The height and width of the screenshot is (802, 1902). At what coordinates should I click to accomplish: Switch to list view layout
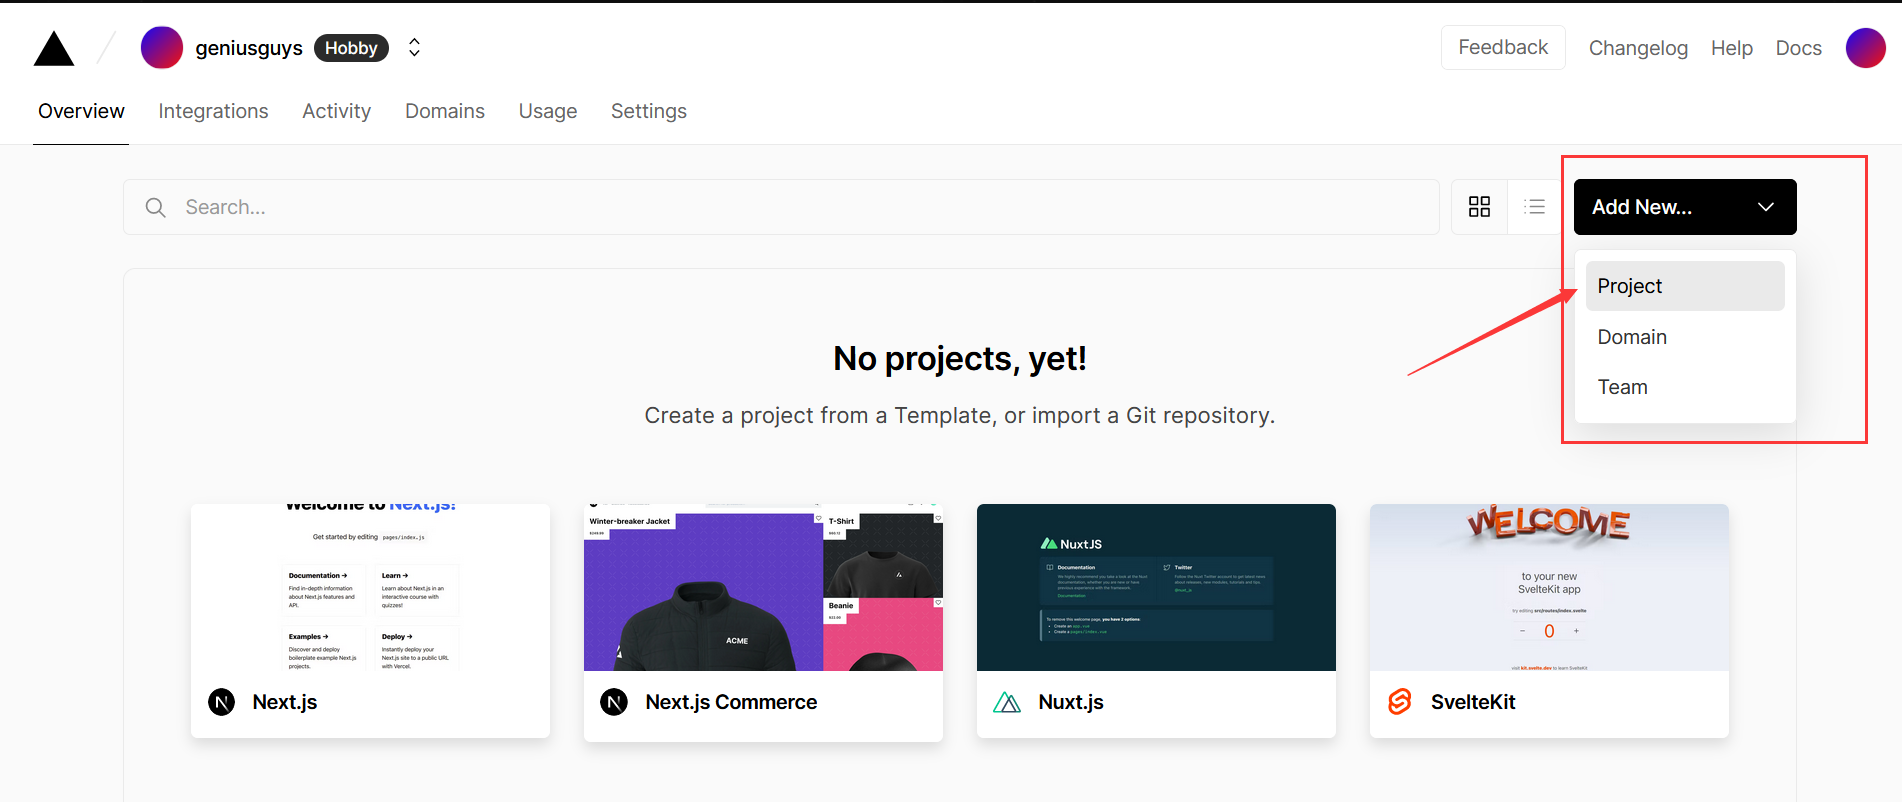(x=1535, y=207)
